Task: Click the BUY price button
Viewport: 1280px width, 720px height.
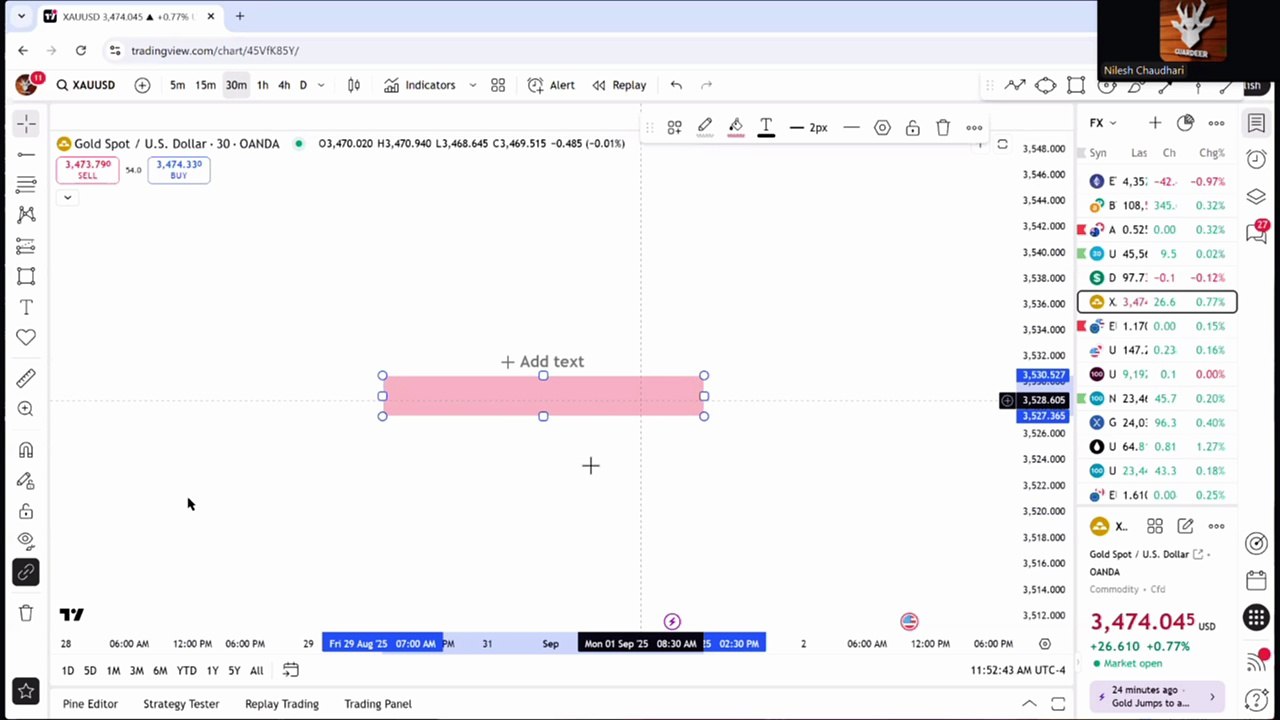Action: coord(178,170)
